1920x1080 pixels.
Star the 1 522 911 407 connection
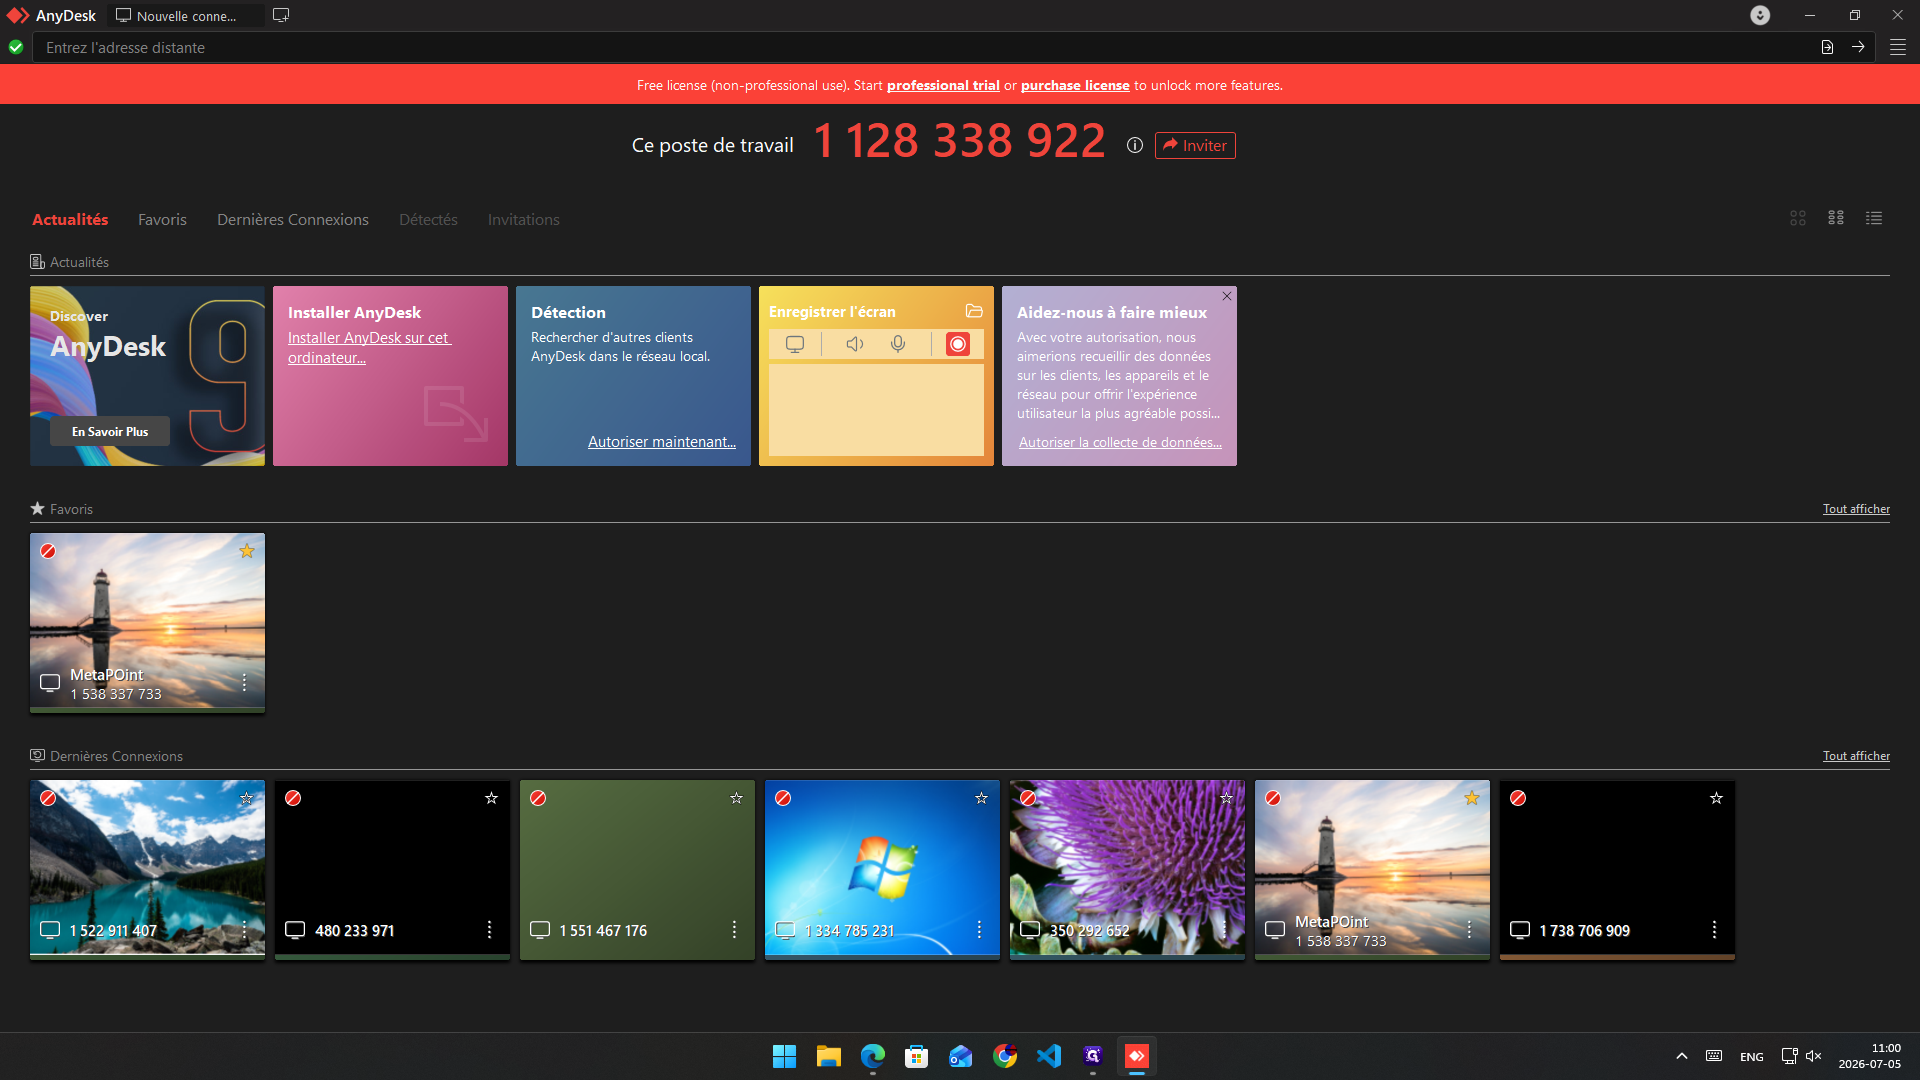click(x=247, y=798)
